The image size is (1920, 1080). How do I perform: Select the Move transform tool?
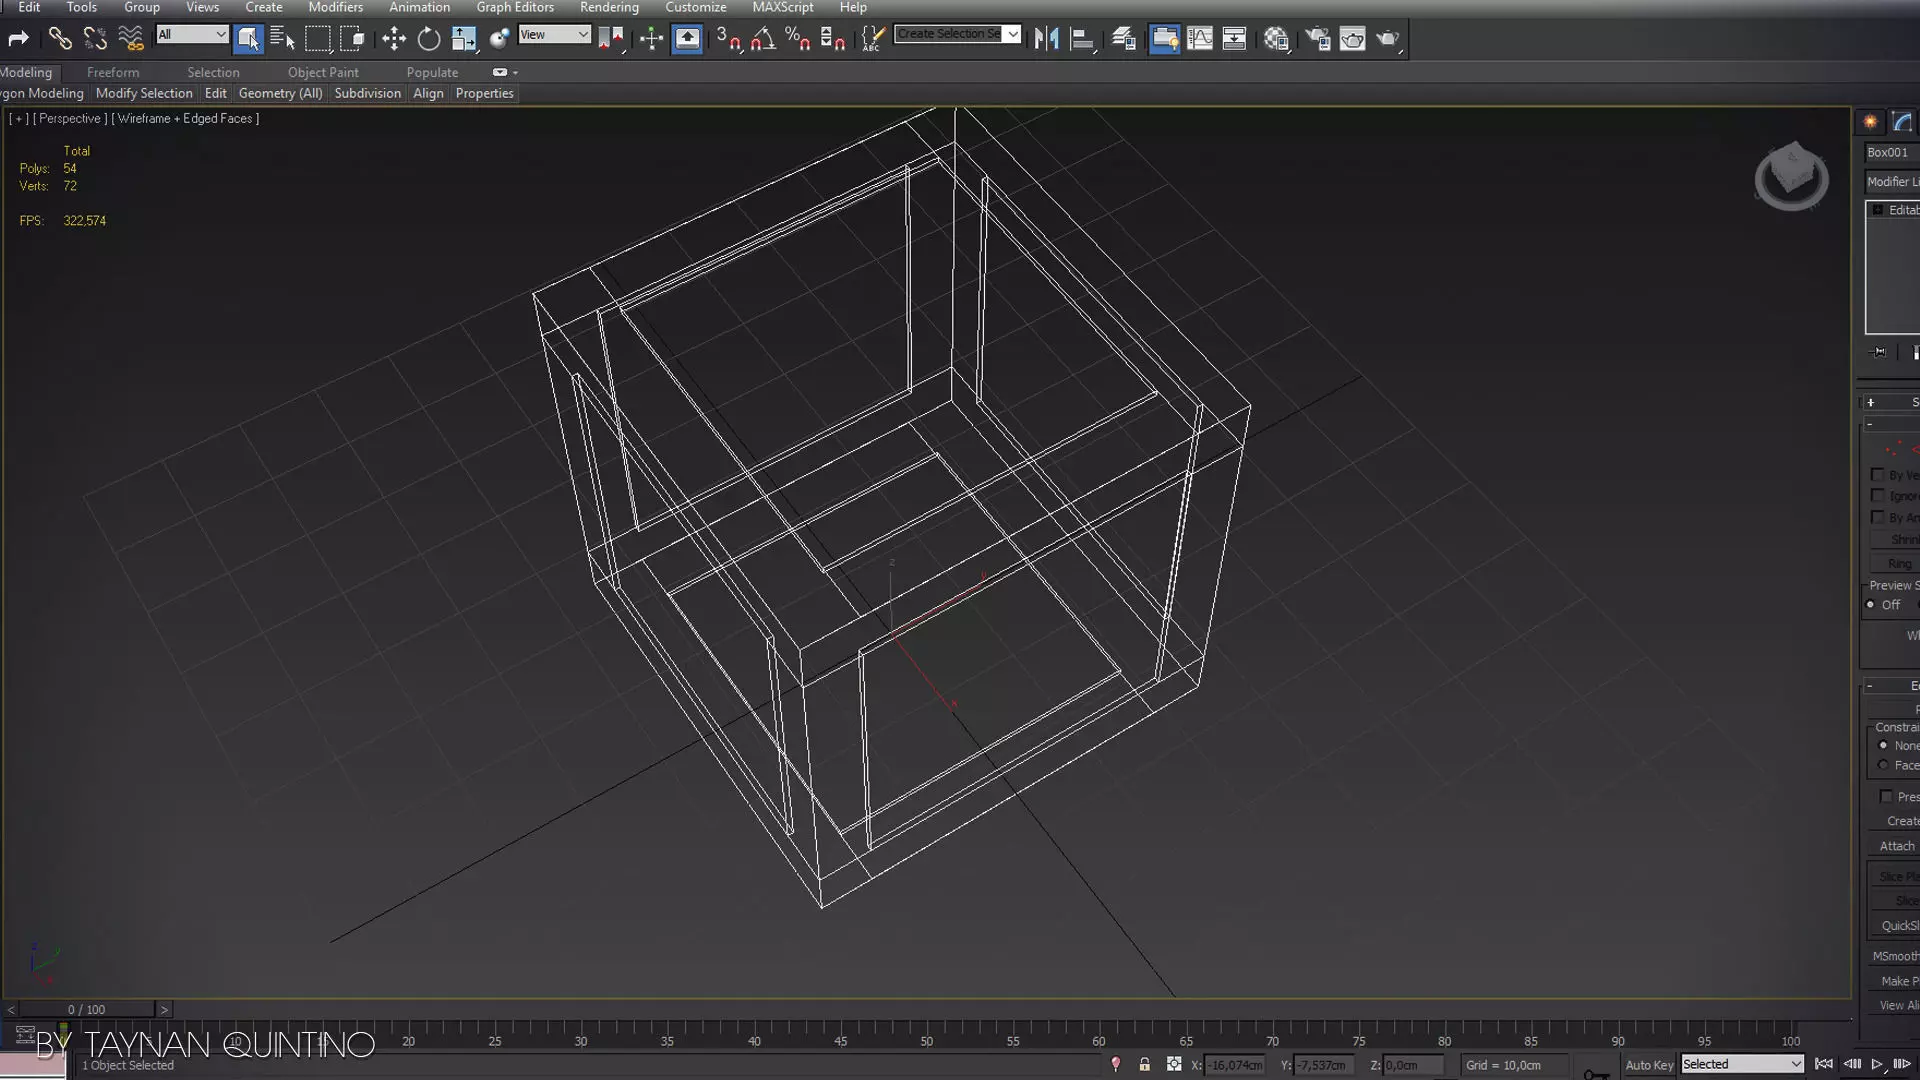coord(393,39)
